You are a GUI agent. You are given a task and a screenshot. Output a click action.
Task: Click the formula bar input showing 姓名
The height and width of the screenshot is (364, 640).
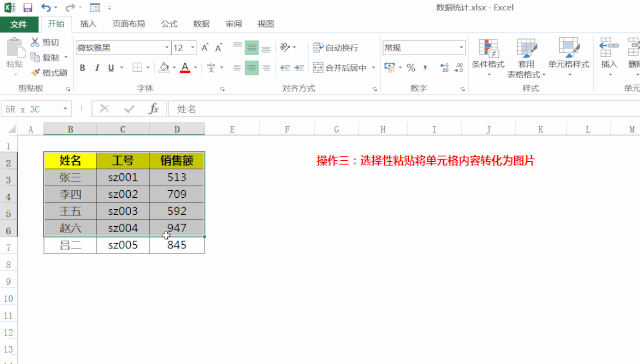point(404,109)
